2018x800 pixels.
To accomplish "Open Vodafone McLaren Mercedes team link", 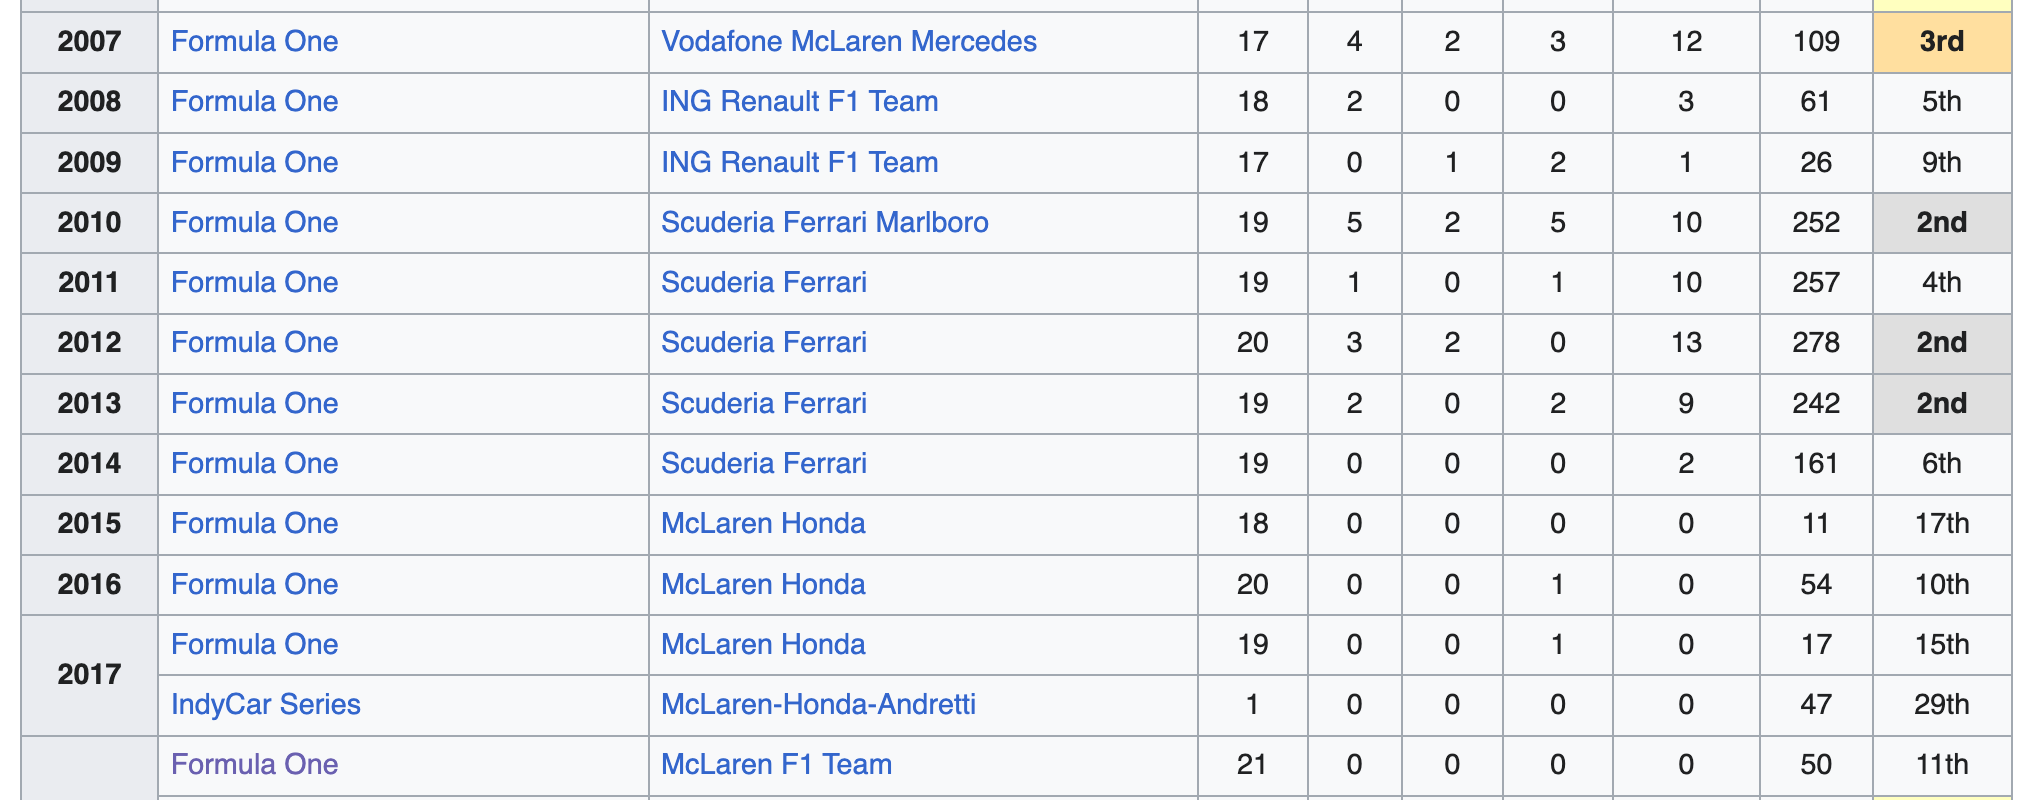I will [848, 42].
